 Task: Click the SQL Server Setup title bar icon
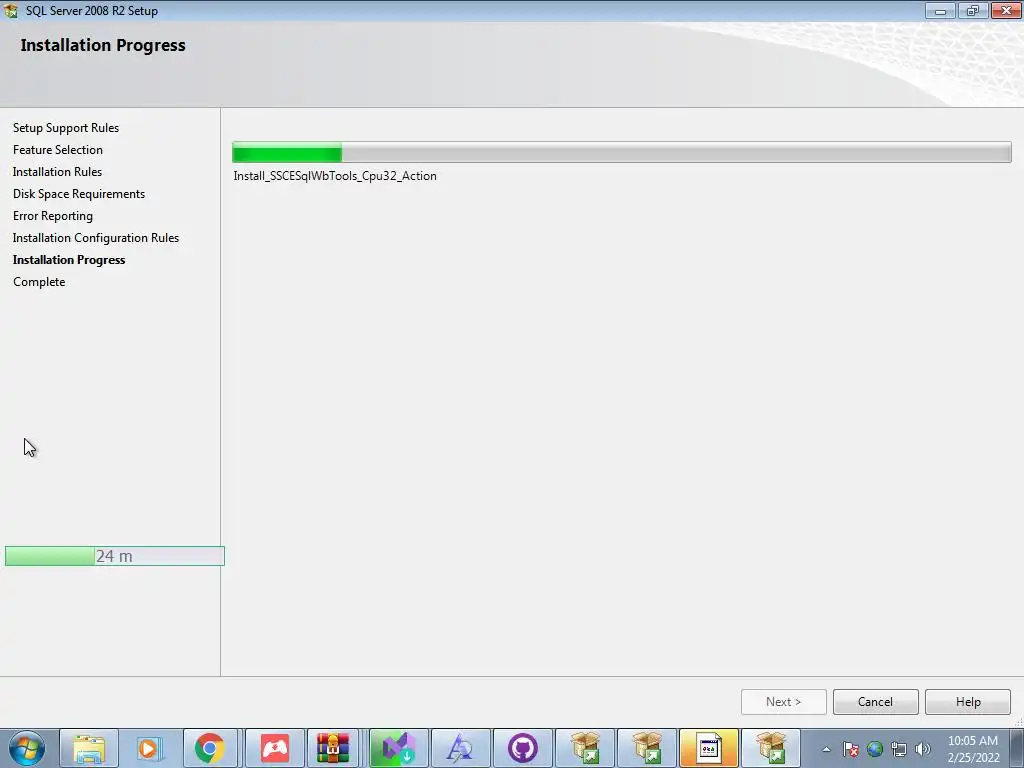tap(11, 10)
